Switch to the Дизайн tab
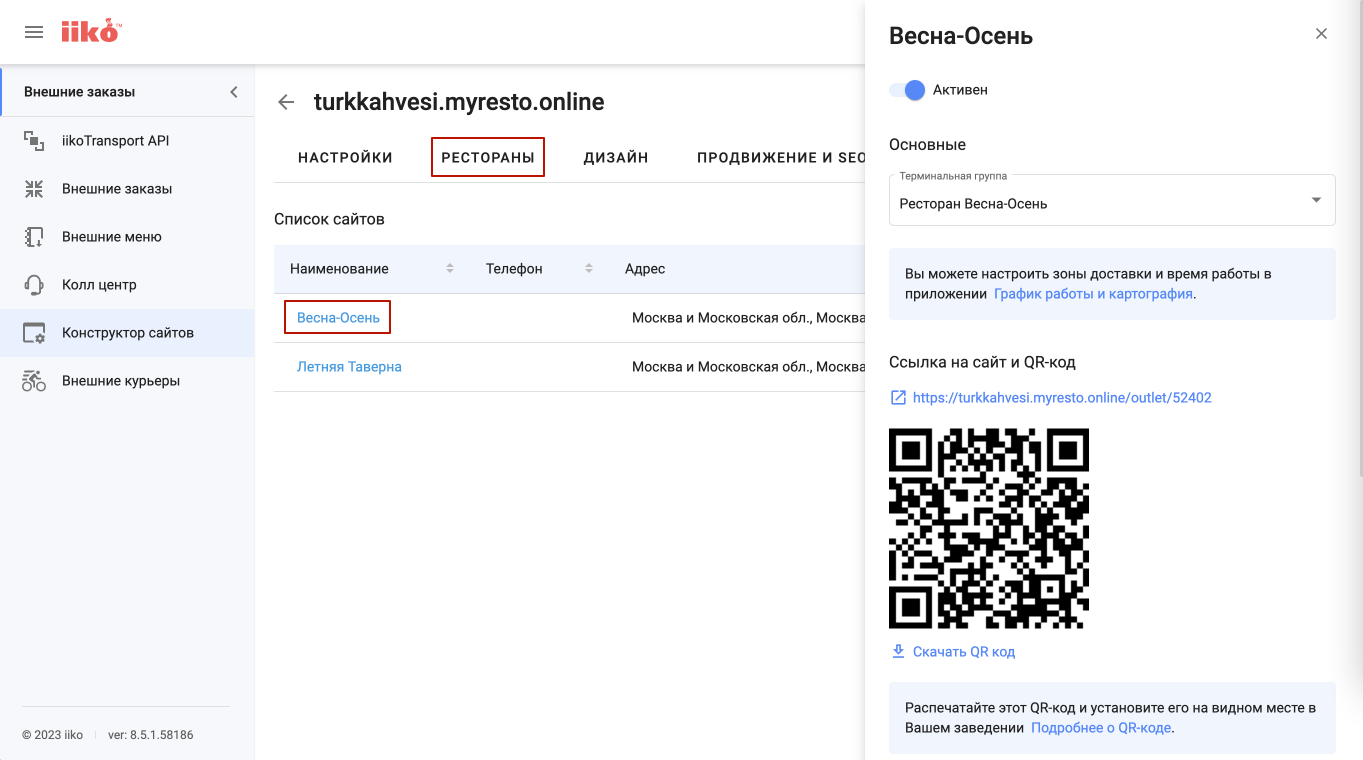 (616, 158)
